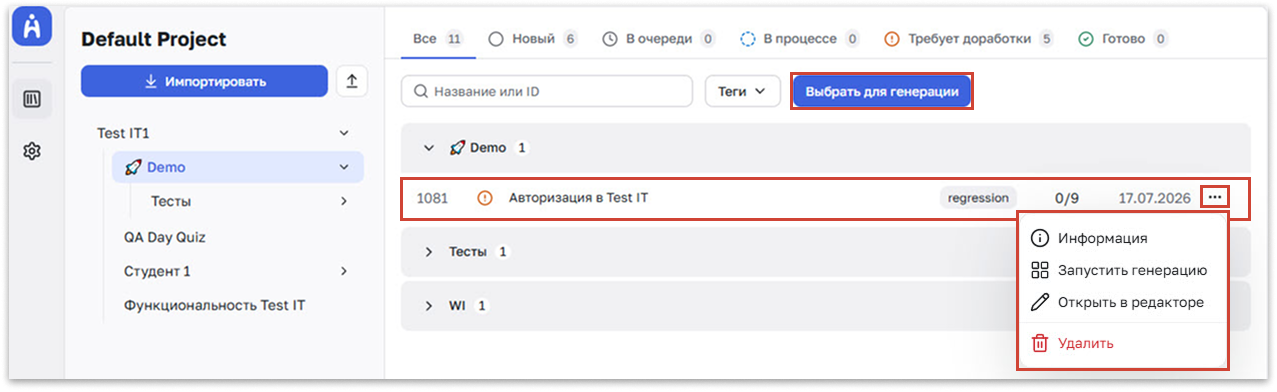Click the ID 1081 cell
The image size is (1277, 392).
432,198
